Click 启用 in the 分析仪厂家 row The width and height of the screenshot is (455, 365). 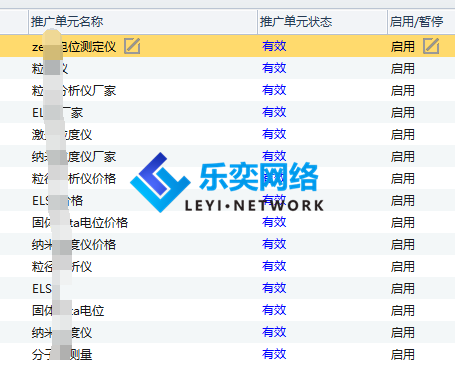point(403,90)
